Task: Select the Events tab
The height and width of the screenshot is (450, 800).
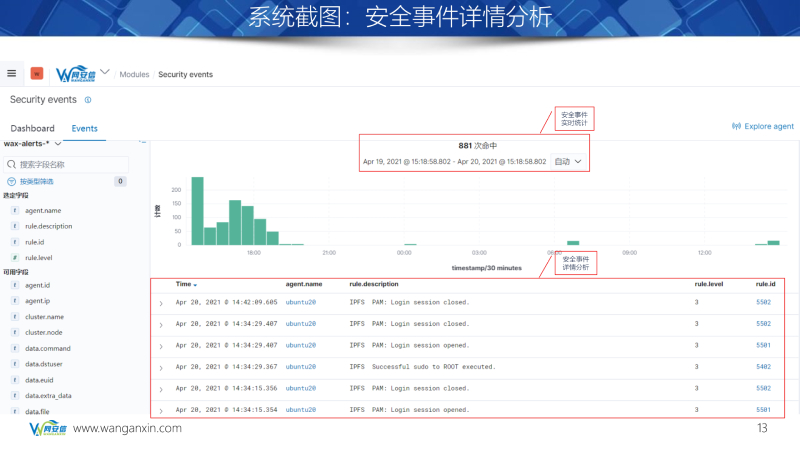Action: pyautogui.click(x=84, y=129)
